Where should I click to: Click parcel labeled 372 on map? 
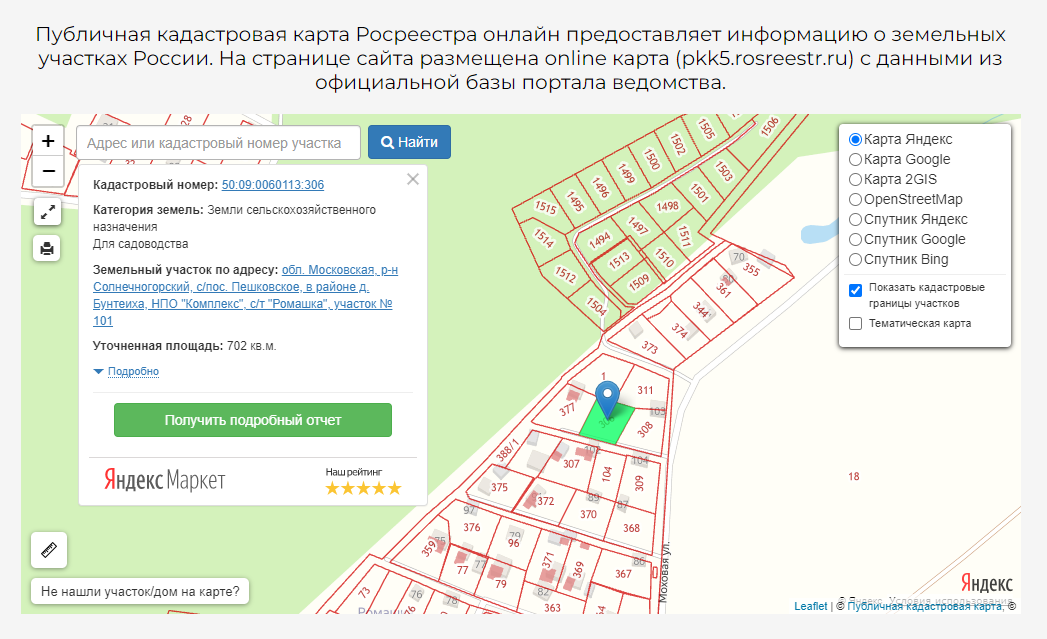(546, 501)
